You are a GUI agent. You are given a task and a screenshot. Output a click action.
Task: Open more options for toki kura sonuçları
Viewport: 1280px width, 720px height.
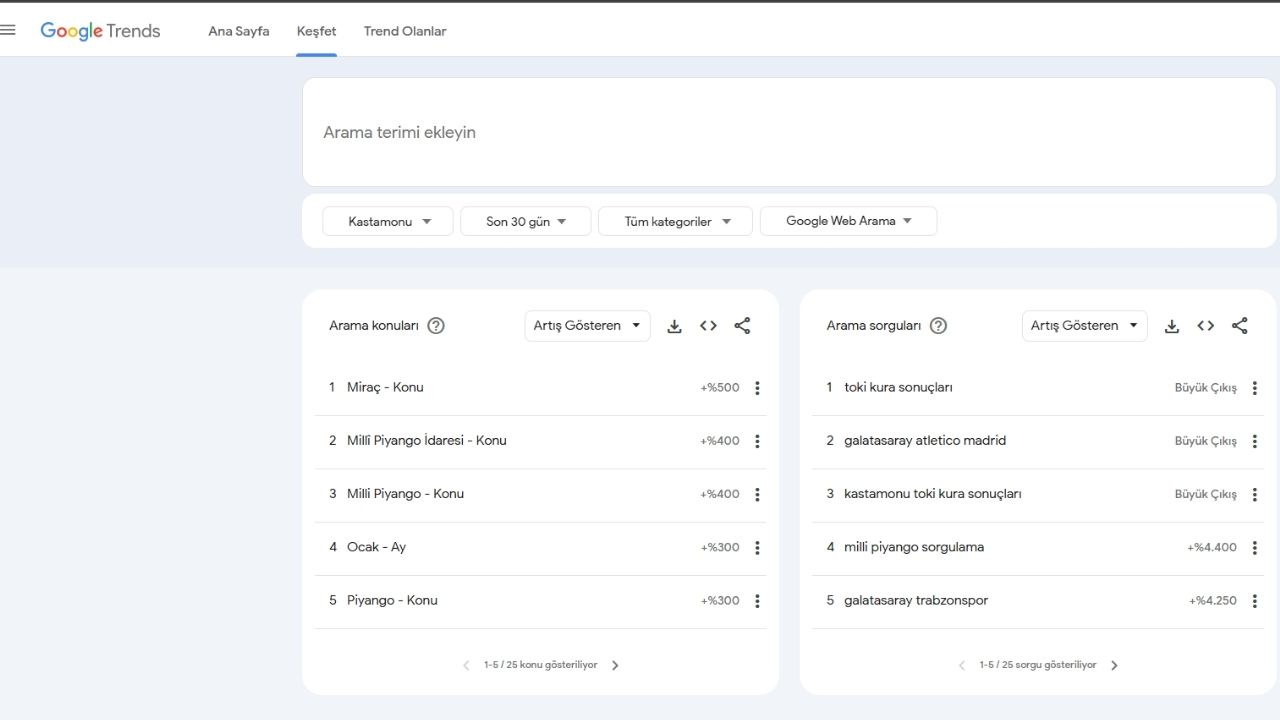(x=1255, y=388)
